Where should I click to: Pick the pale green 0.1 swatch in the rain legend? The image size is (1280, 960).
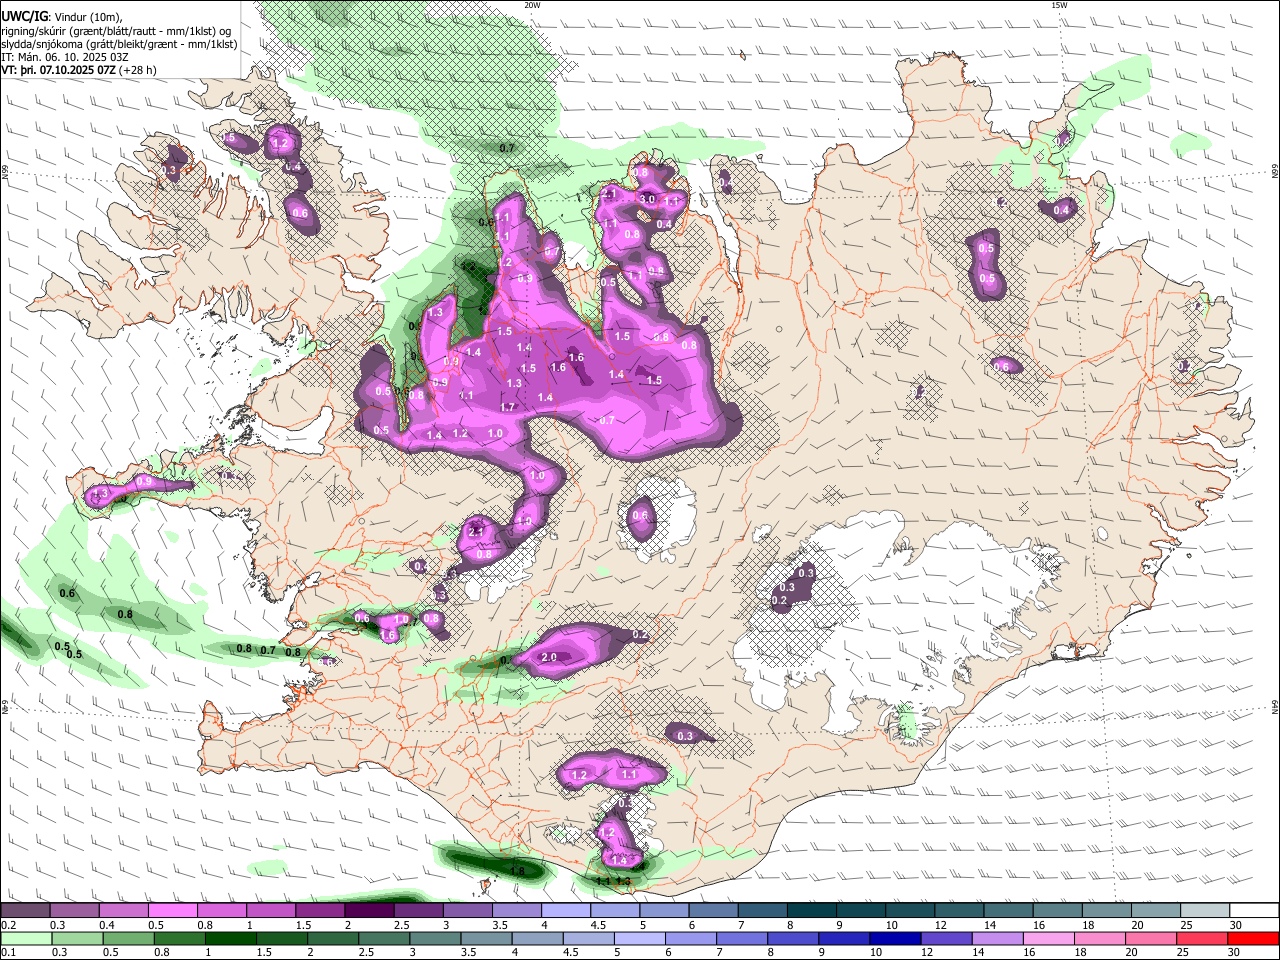click(25, 938)
